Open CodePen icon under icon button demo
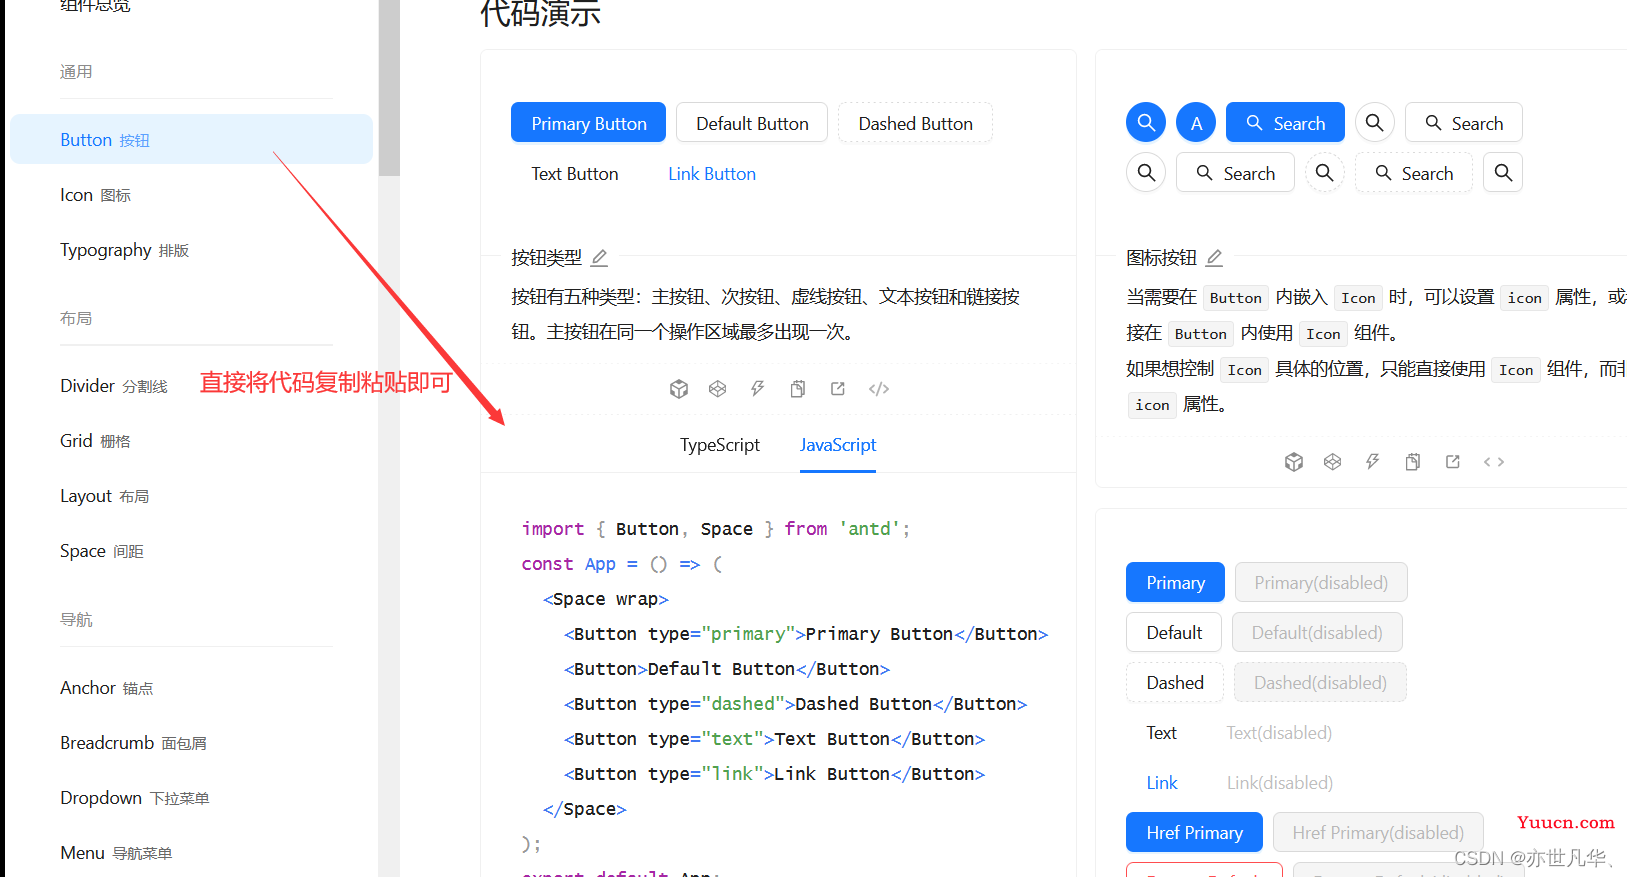Viewport: 1627px width, 877px height. 1333,462
